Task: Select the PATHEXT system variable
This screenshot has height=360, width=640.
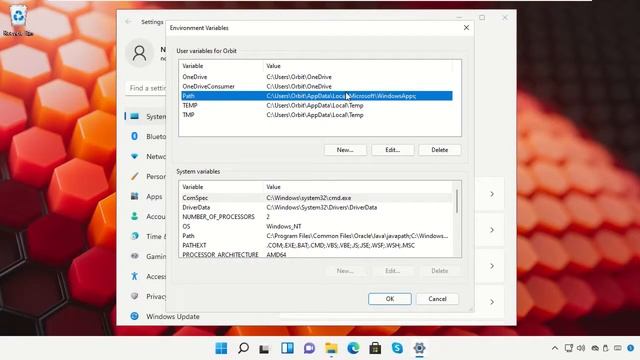Action: coord(316,245)
